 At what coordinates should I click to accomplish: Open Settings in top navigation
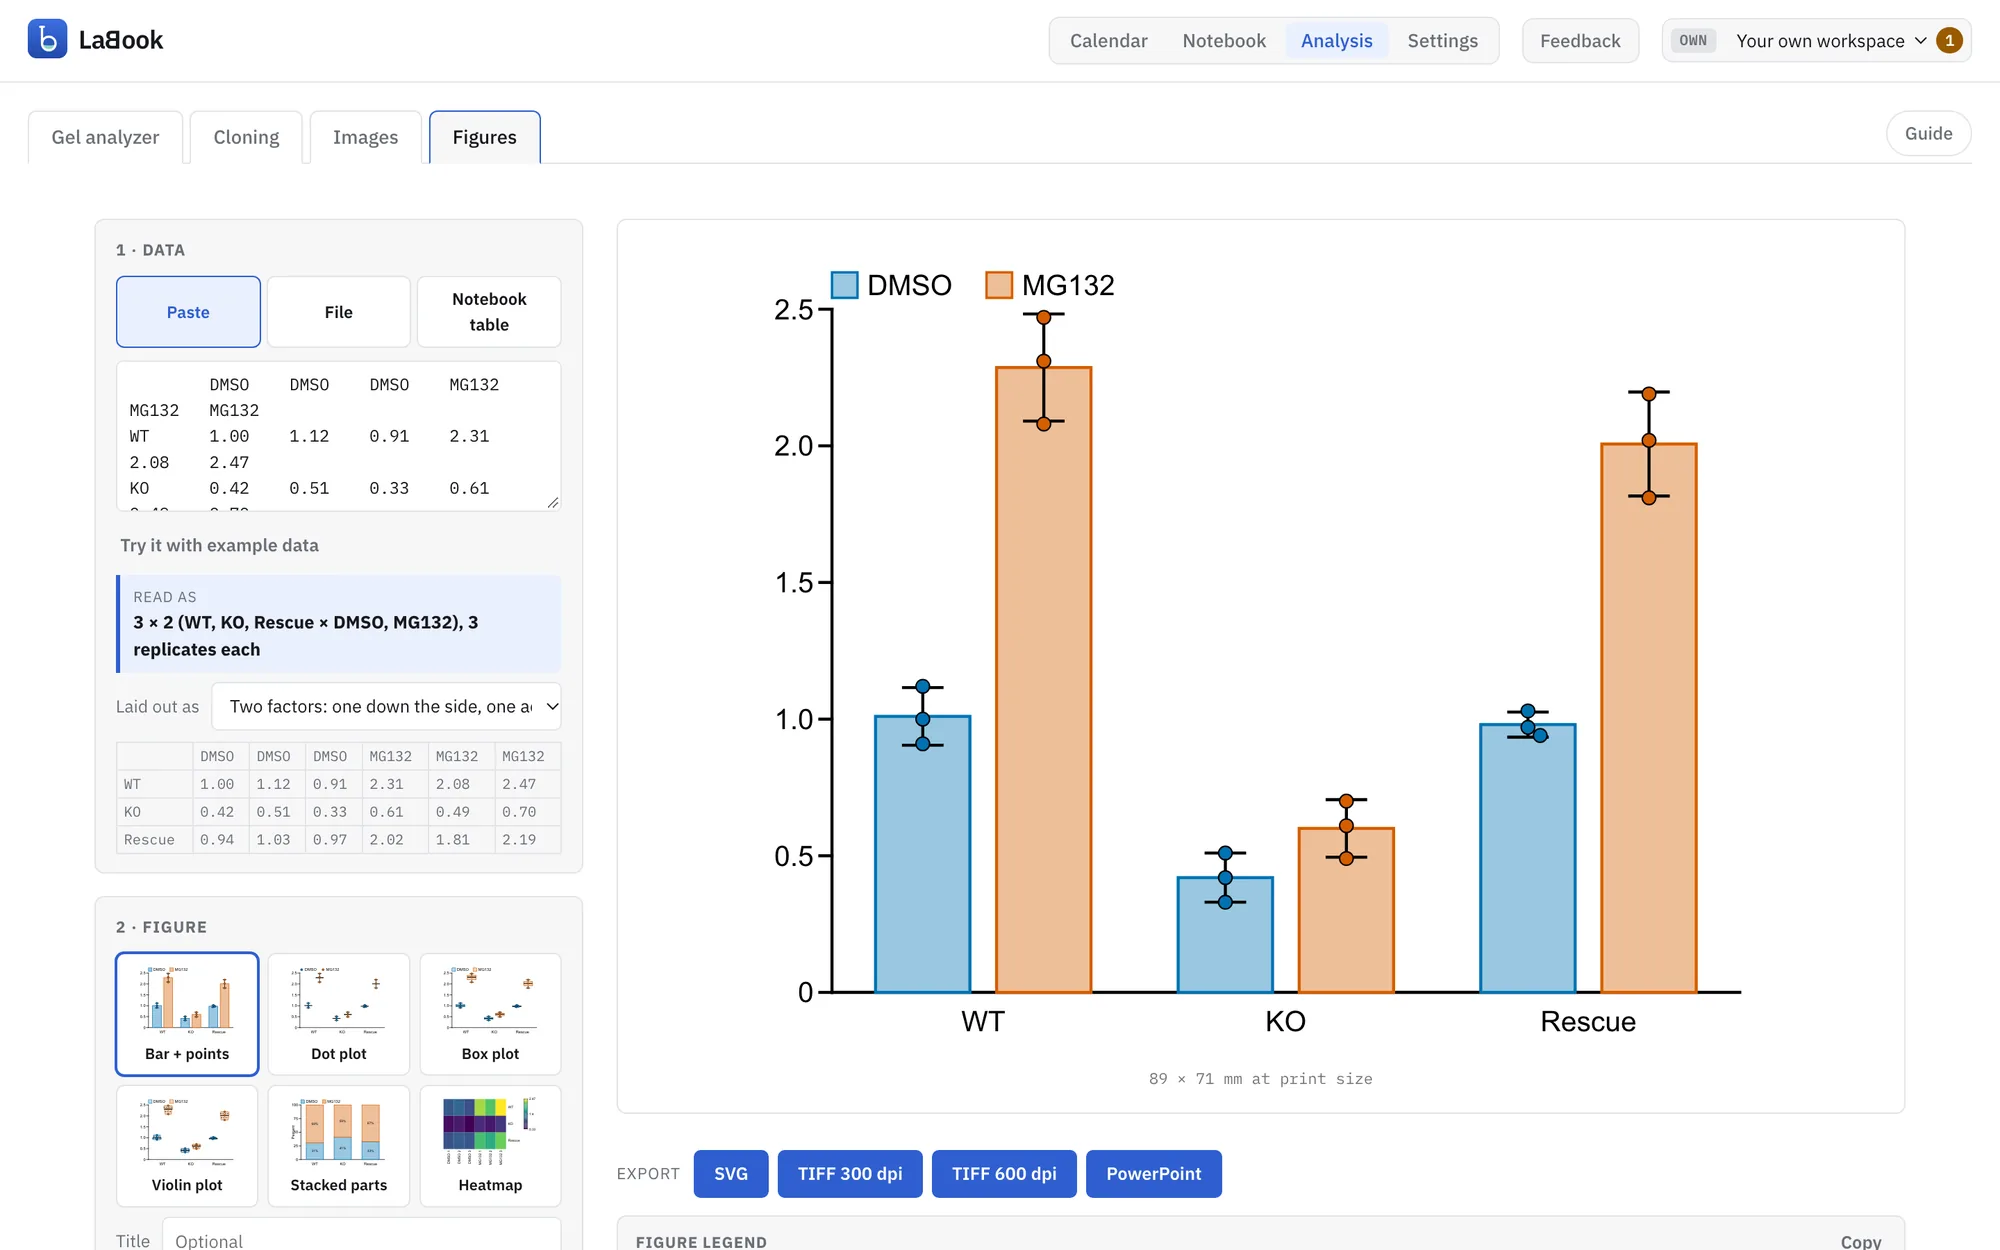click(1442, 41)
